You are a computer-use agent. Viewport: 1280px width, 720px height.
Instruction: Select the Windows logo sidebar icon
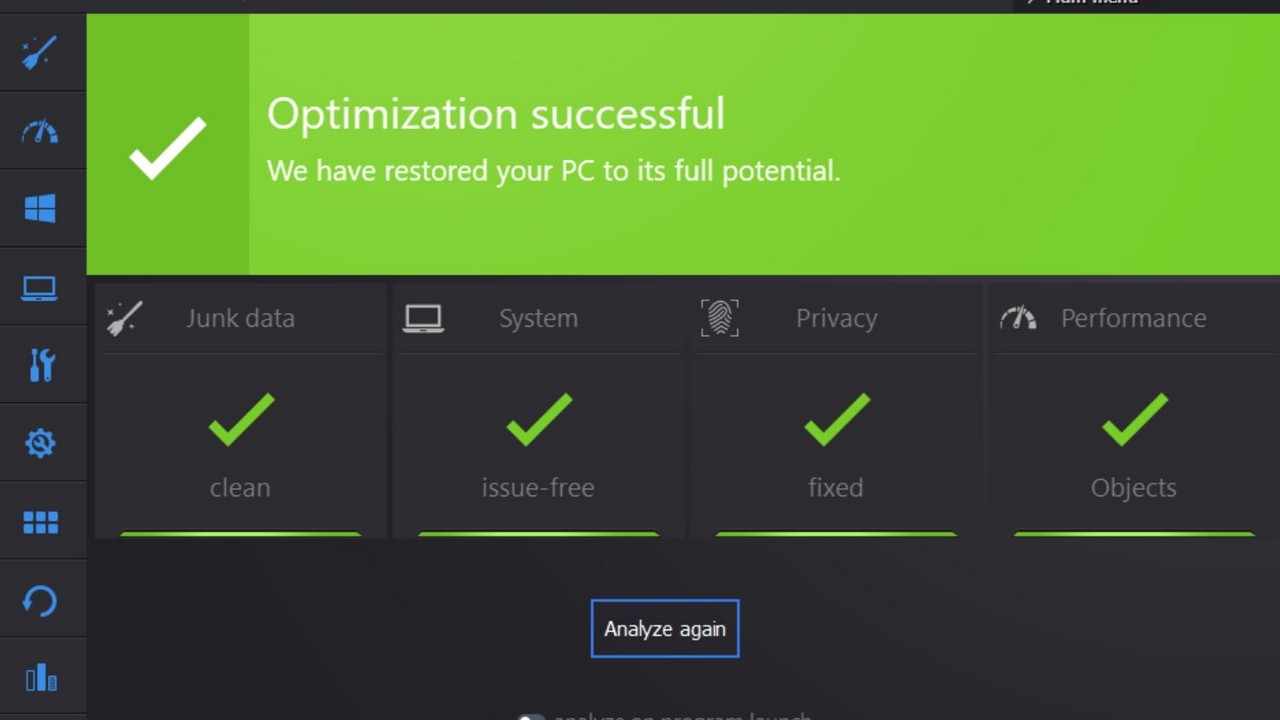(x=40, y=209)
